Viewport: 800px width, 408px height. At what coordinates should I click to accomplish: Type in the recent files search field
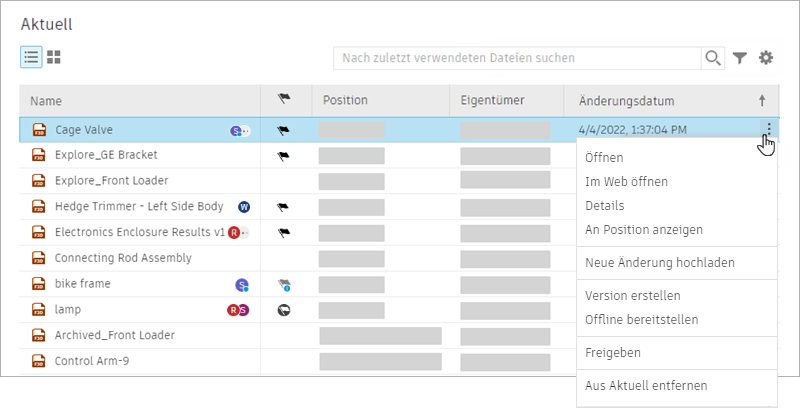coord(517,58)
